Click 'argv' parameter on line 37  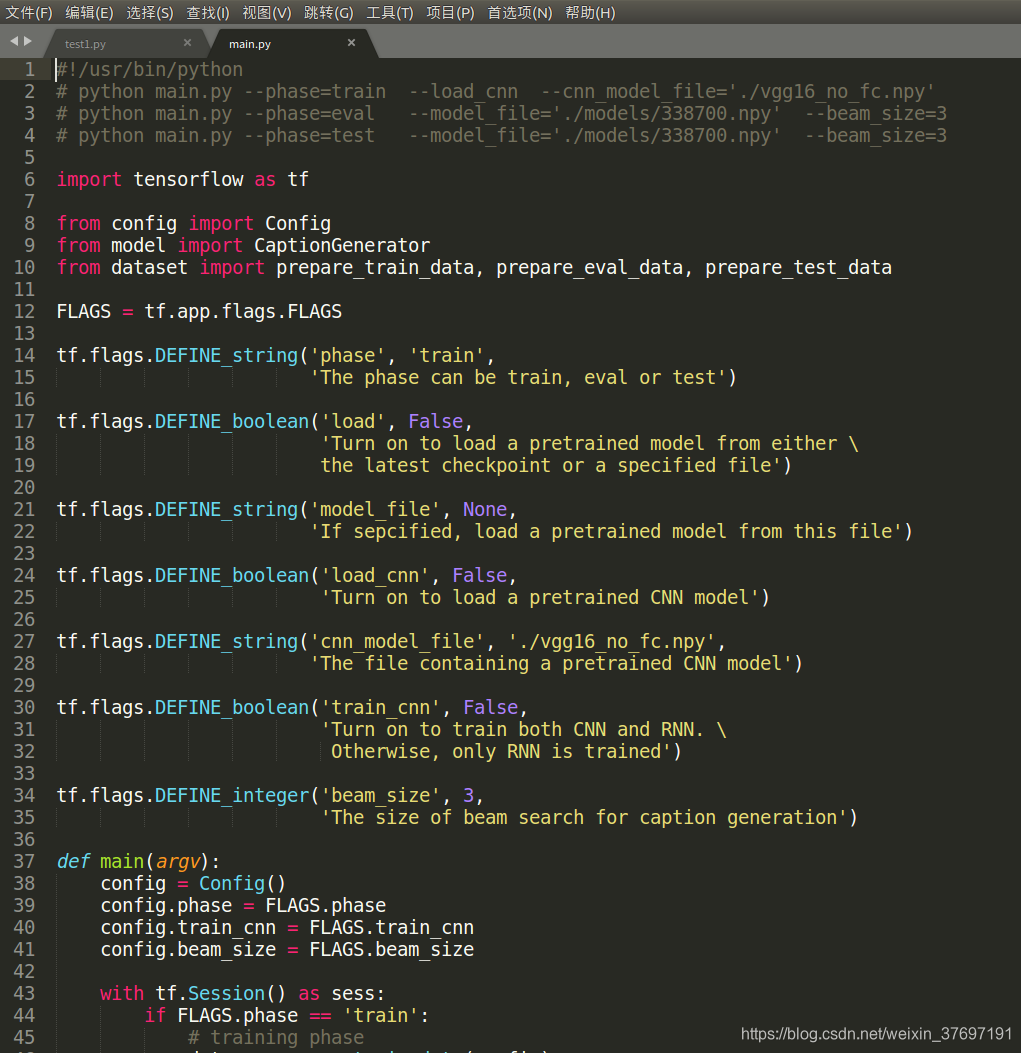[177, 862]
